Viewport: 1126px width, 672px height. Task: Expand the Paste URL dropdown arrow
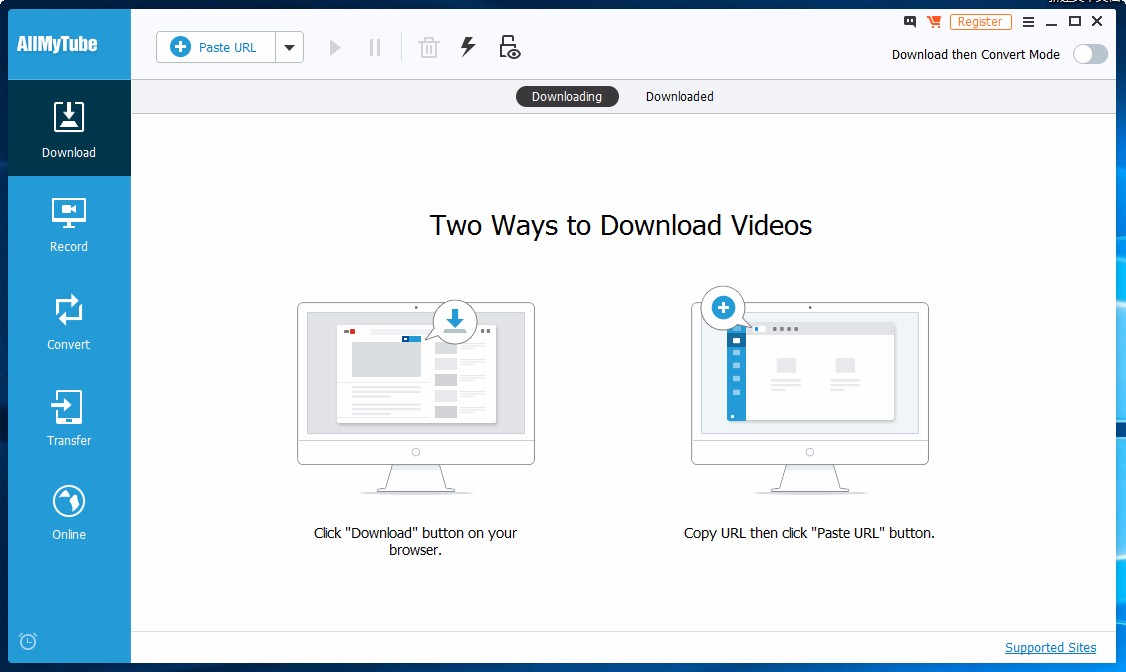[289, 47]
